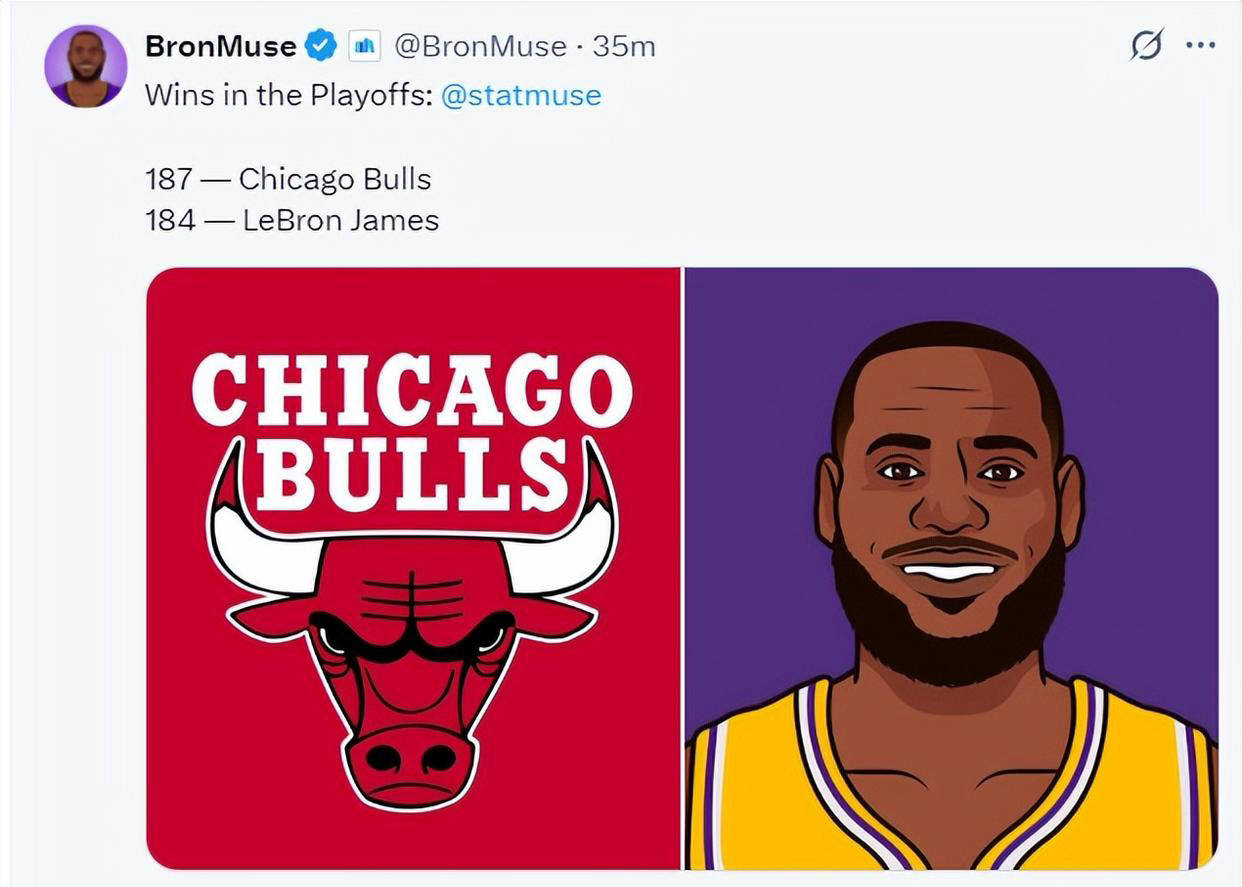The height and width of the screenshot is (887, 1242).
Task: Open the BronMuse profile avatar
Action: tap(86, 66)
